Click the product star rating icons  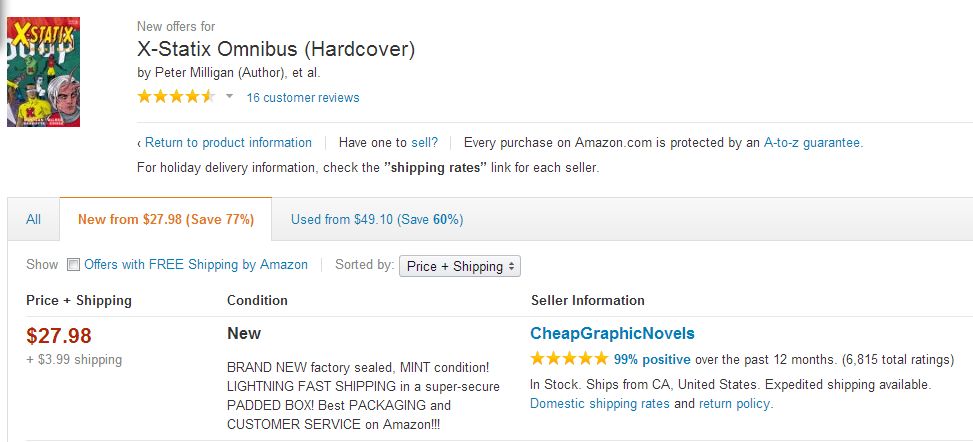coord(175,97)
